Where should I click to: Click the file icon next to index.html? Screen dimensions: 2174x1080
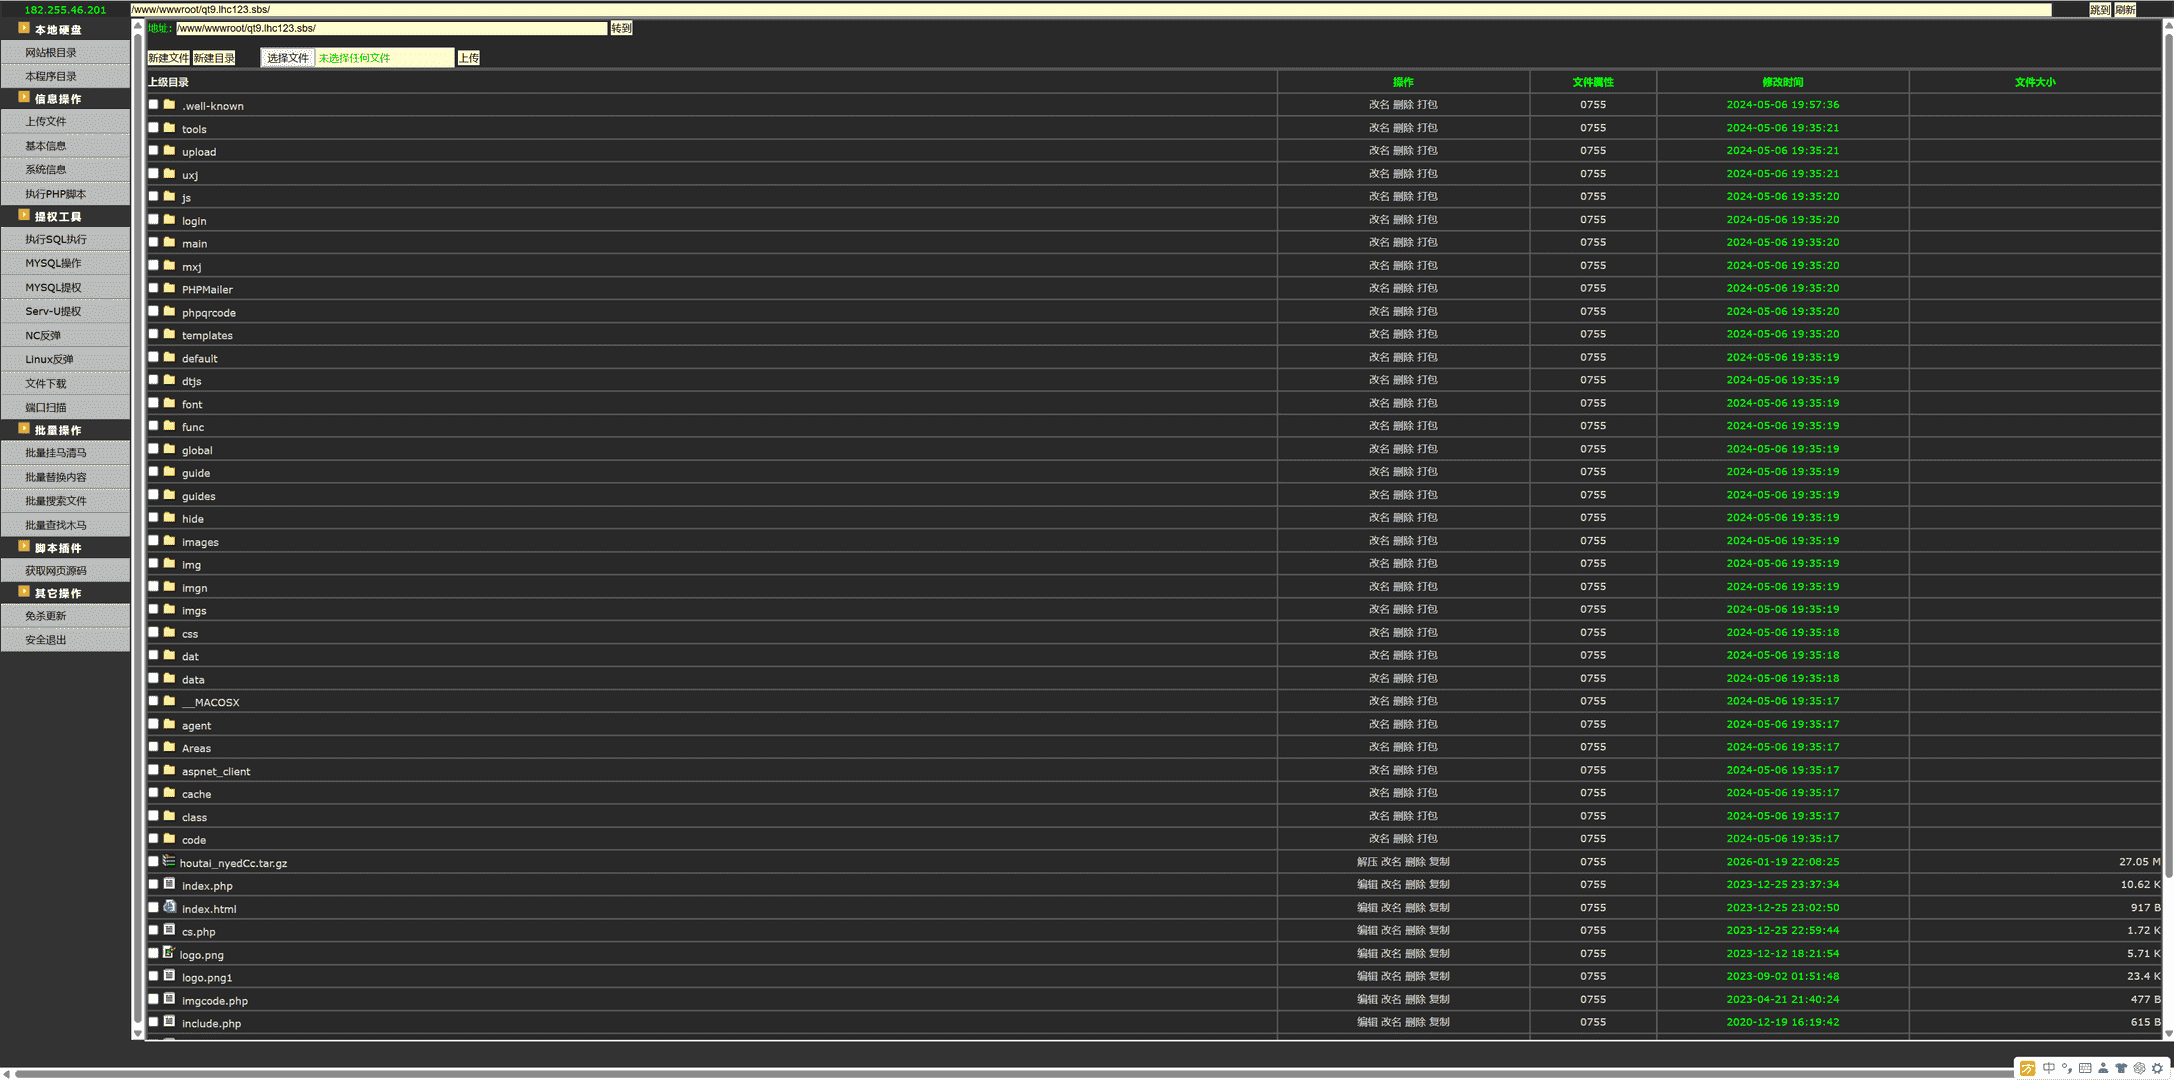[x=169, y=907]
